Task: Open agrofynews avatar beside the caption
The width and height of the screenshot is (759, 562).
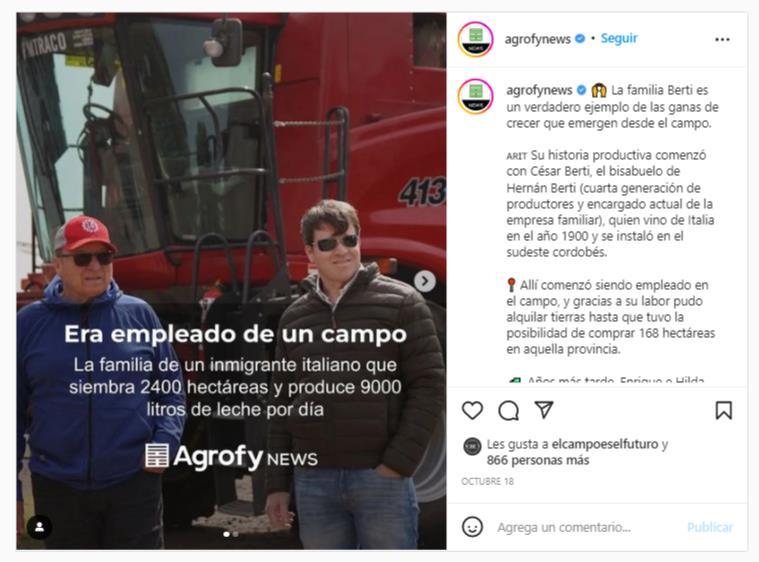Action: coord(475,96)
